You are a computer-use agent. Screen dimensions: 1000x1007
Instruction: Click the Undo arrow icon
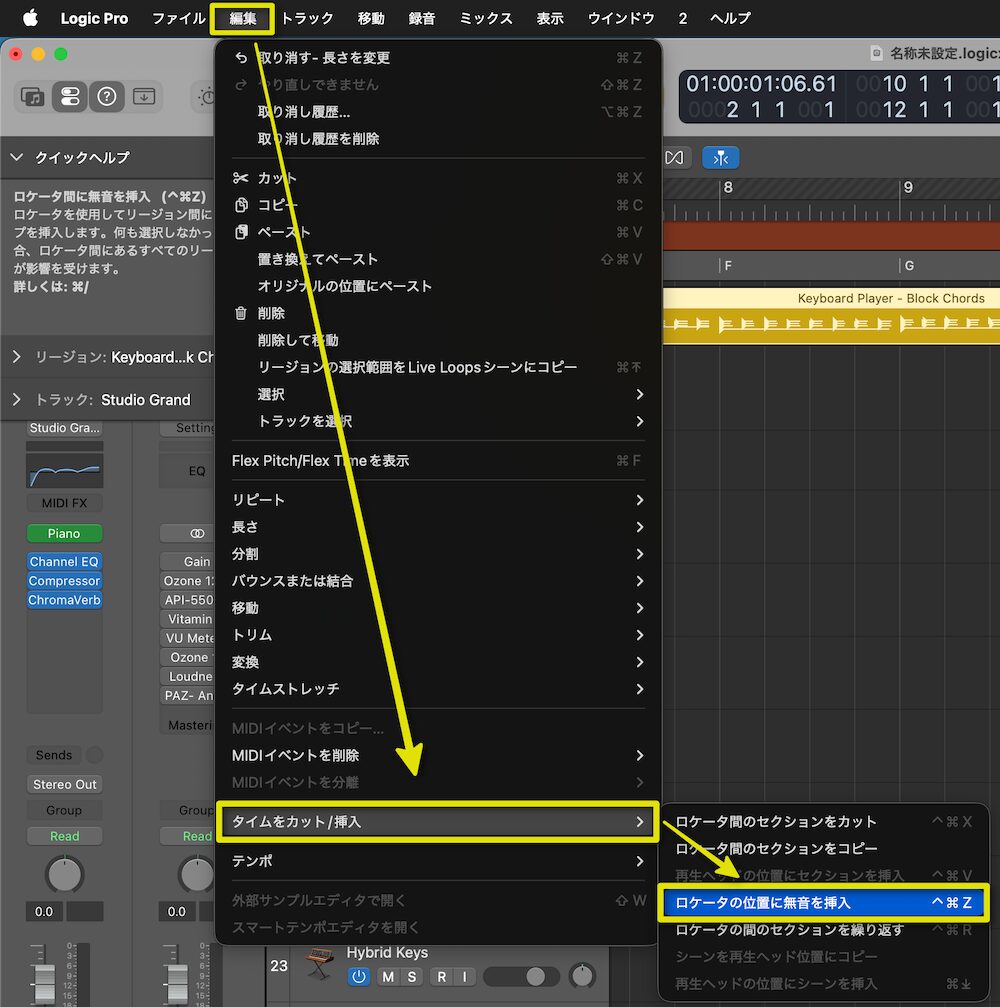point(241,58)
